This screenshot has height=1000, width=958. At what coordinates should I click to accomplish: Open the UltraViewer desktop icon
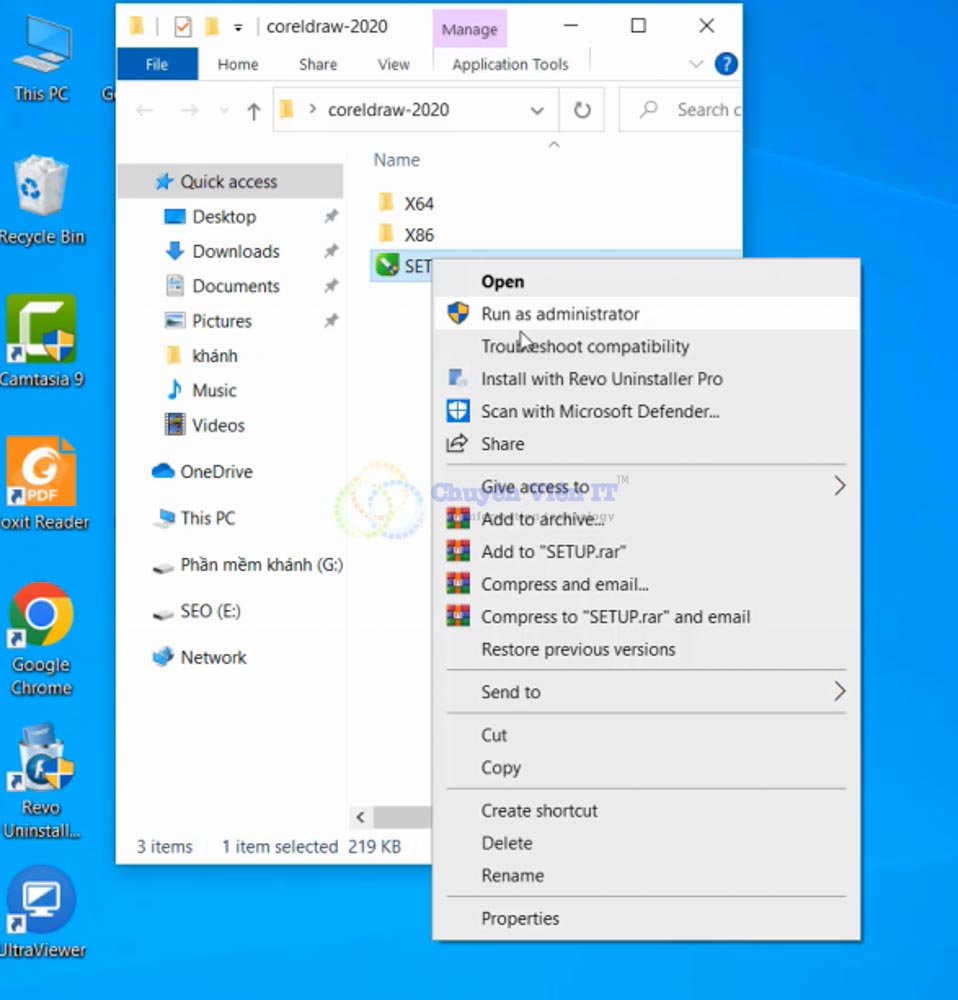coord(40,900)
